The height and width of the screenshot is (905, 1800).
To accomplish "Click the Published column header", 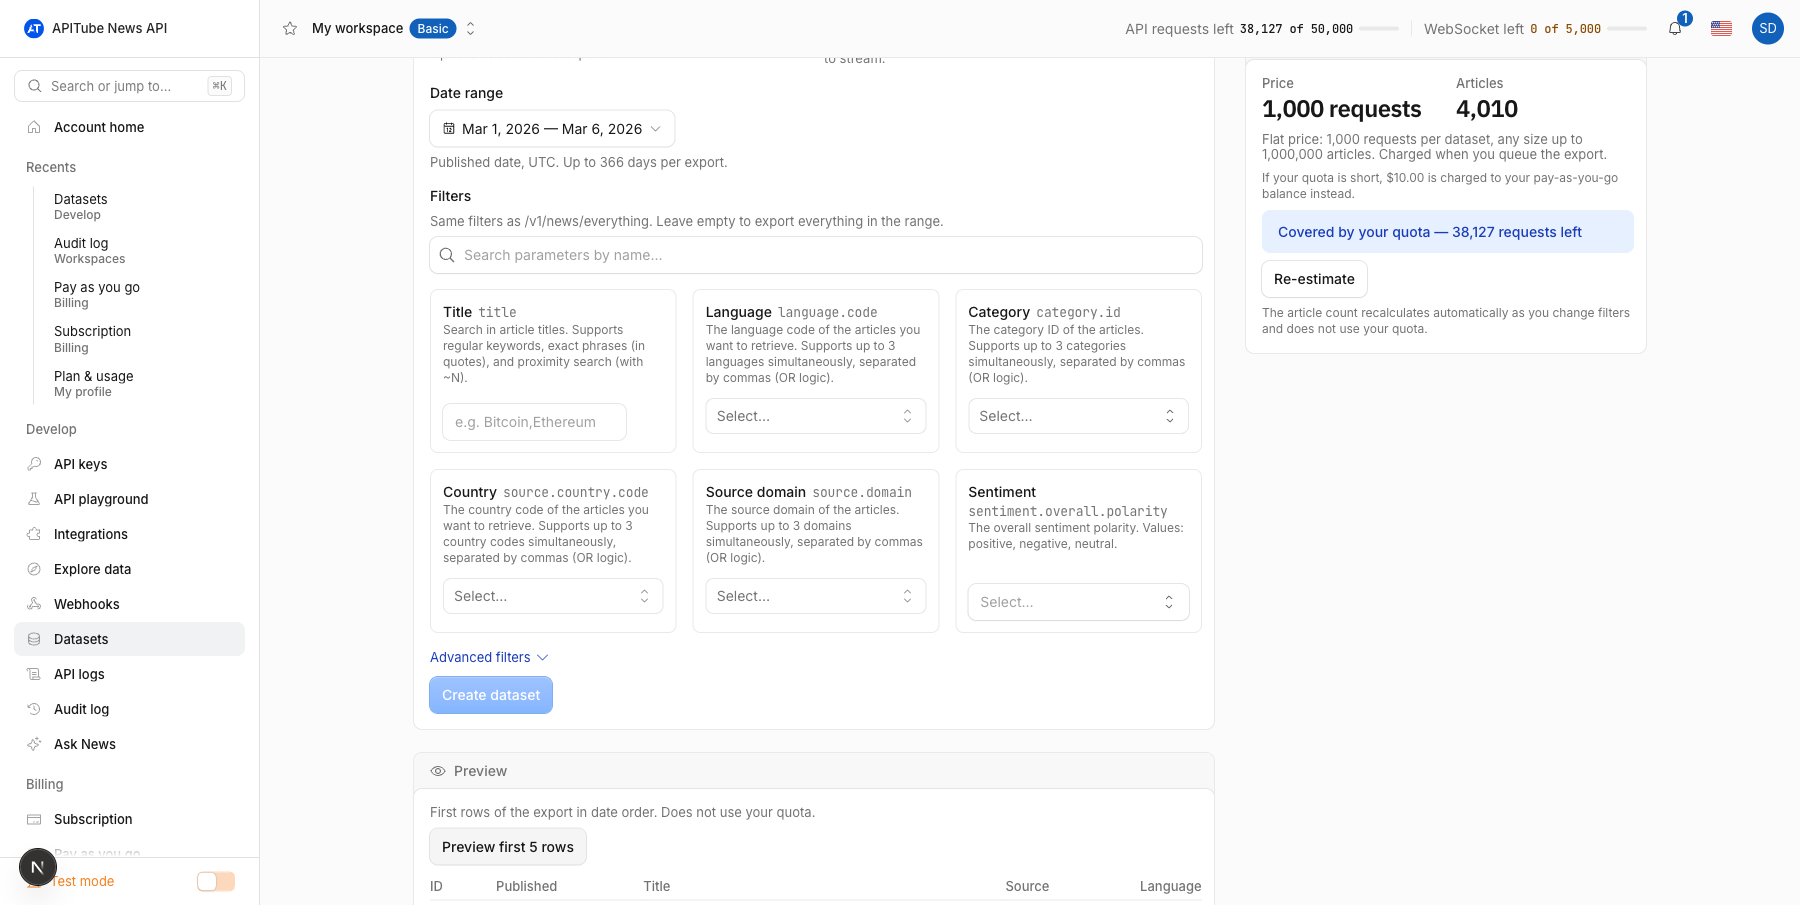I will click(526, 886).
